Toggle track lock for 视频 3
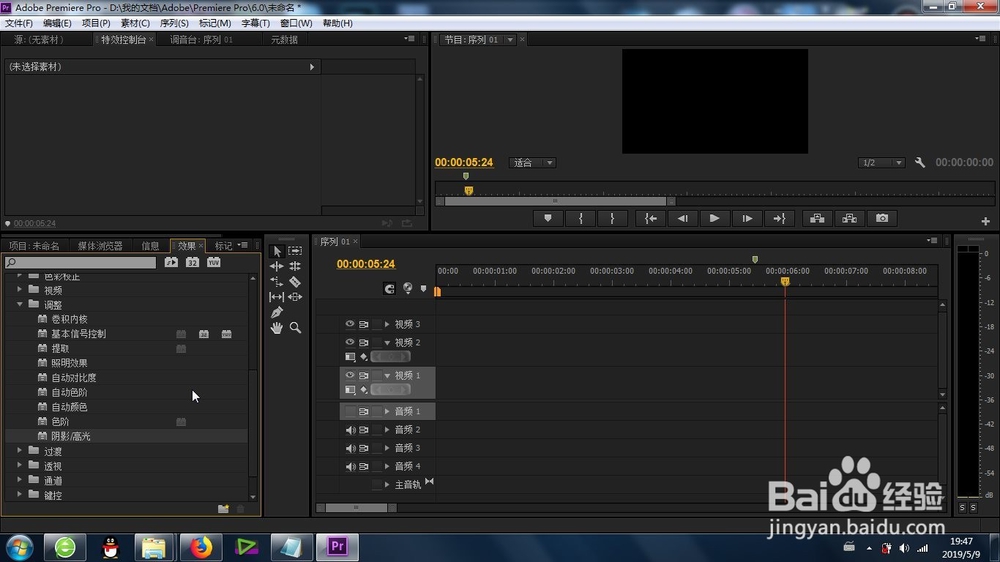This screenshot has width=1000, height=562. click(377, 324)
